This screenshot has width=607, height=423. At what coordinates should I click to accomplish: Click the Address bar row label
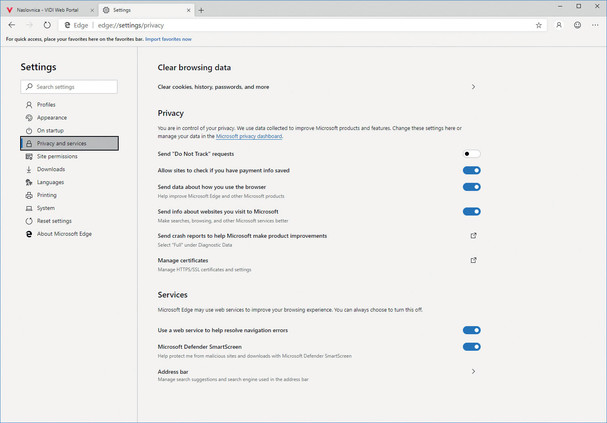[173, 372]
